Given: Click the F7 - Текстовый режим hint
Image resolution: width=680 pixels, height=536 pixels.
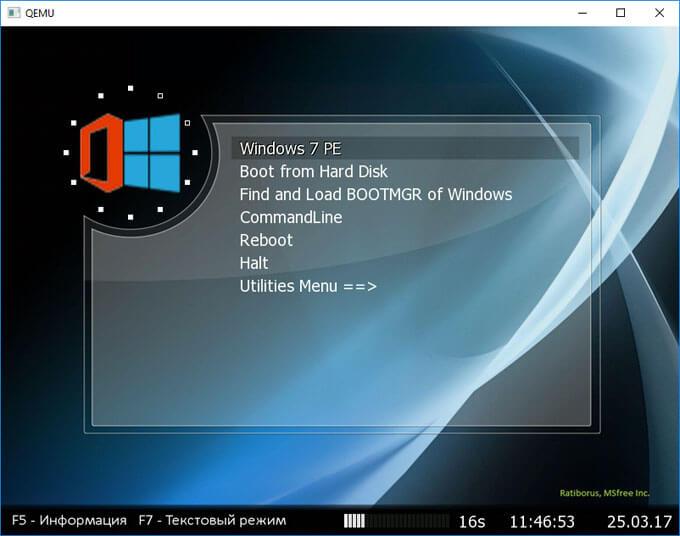Looking at the screenshot, I should pyautogui.click(x=212, y=520).
